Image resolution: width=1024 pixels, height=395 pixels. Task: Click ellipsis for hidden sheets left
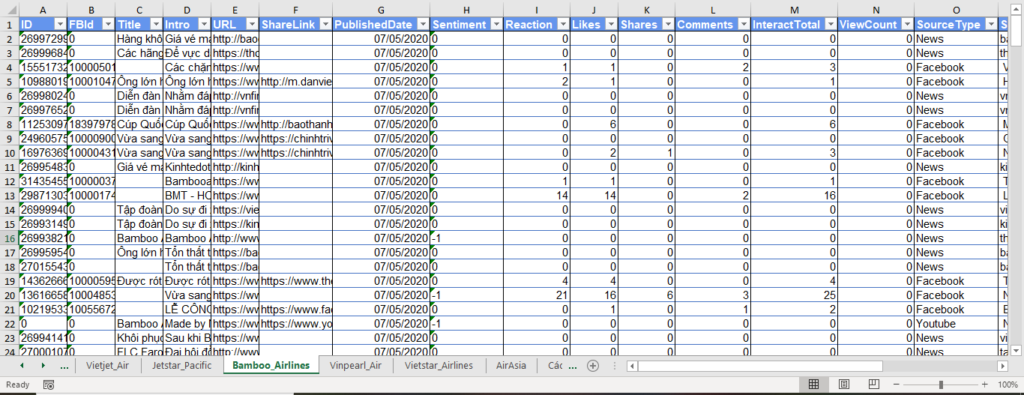pyautogui.click(x=64, y=366)
